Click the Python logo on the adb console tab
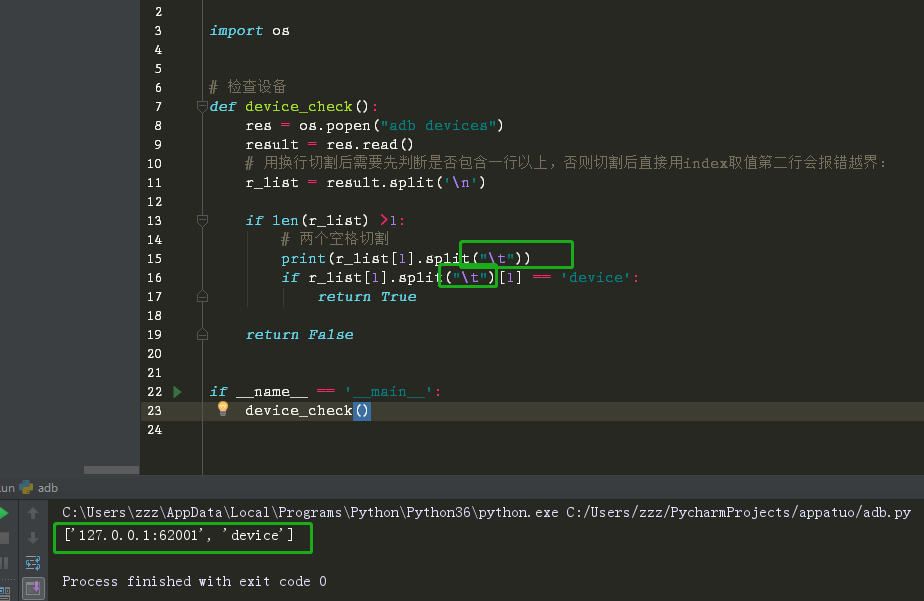Image resolution: width=924 pixels, height=601 pixels. (x=26, y=487)
